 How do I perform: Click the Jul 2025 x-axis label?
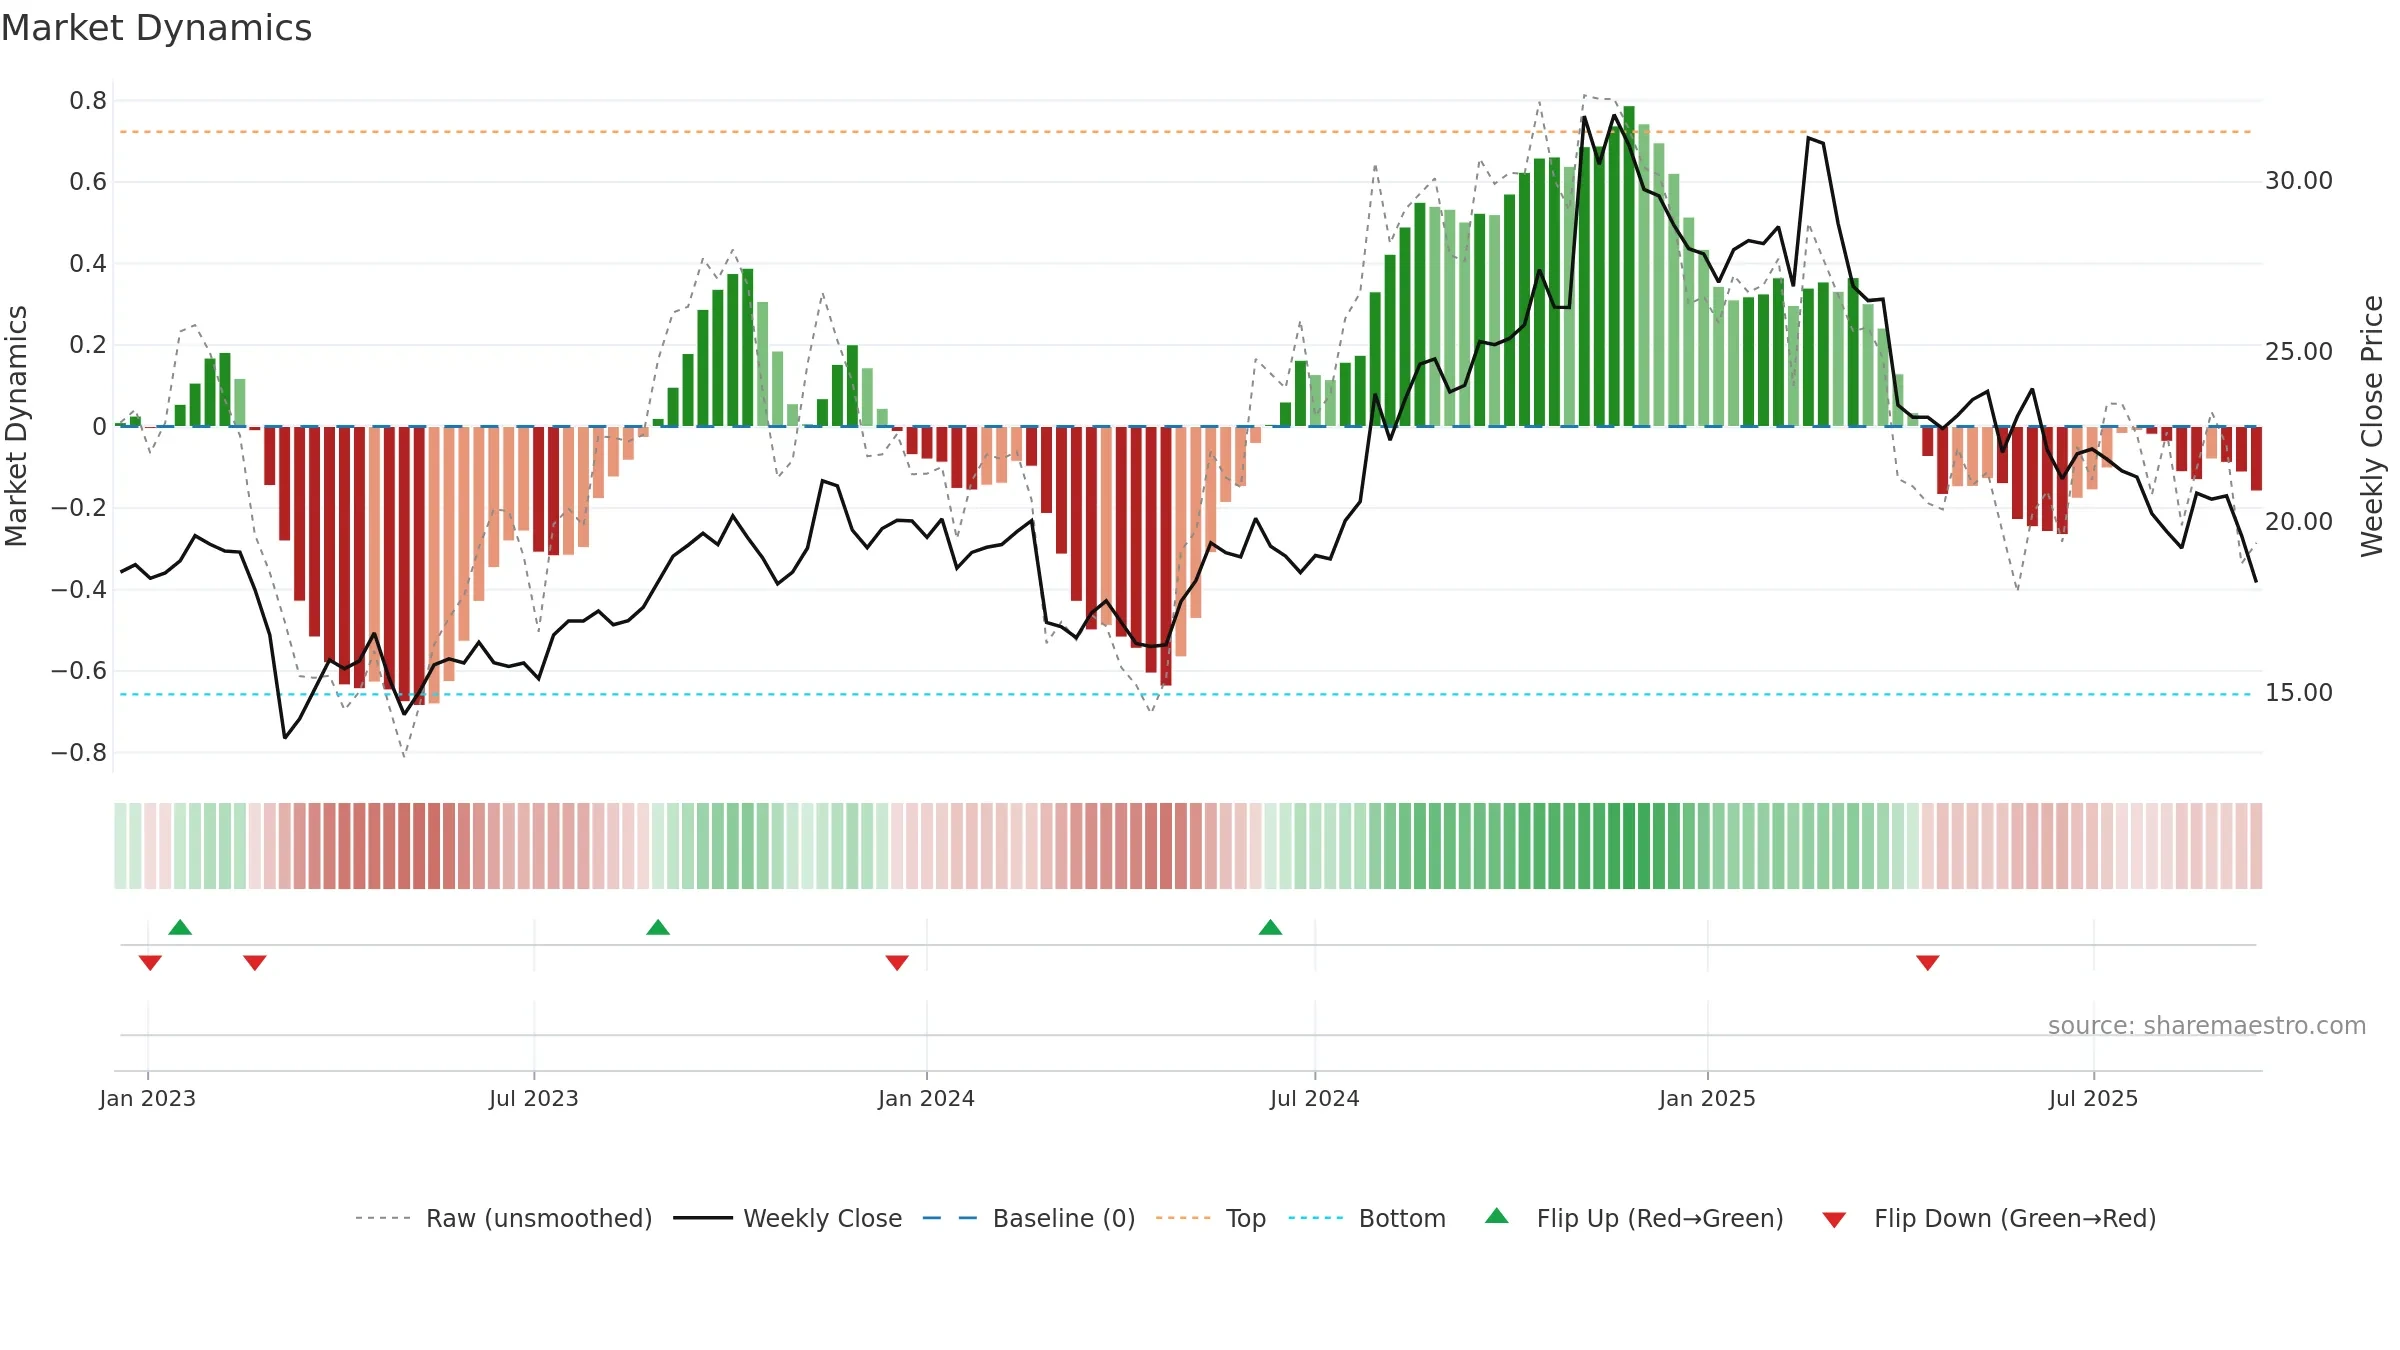pyautogui.click(x=2094, y=1098)
